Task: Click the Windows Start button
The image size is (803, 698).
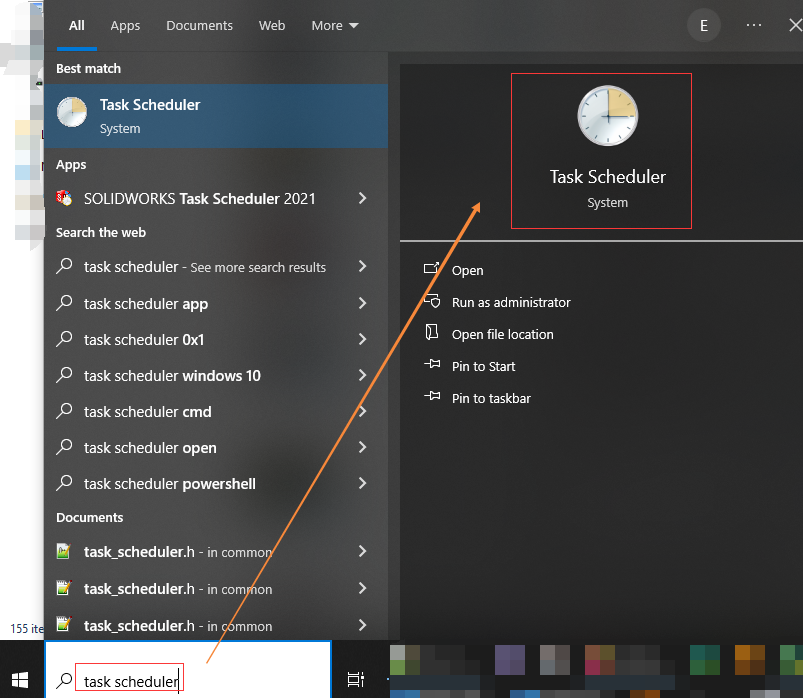Action: [20, 680]
